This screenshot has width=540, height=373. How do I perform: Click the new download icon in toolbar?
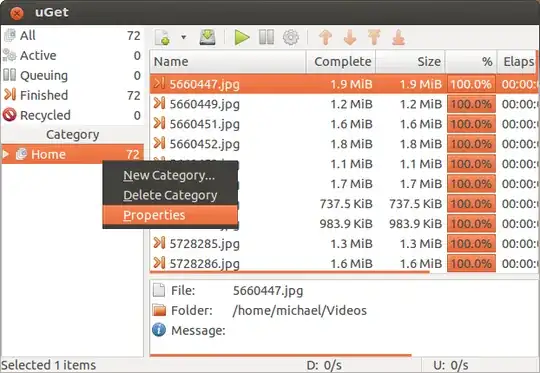coord(163,37)
